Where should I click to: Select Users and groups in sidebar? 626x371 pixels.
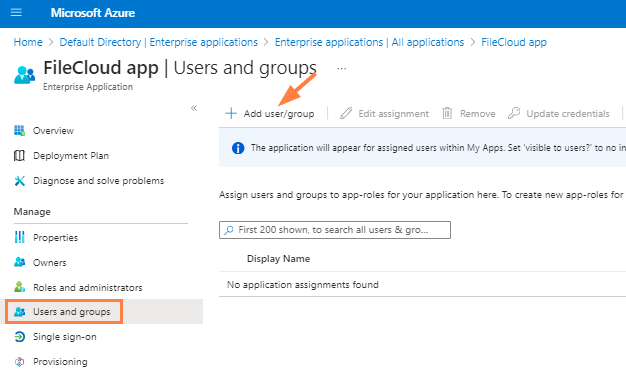pyautogui.click(x=71, y=312)
